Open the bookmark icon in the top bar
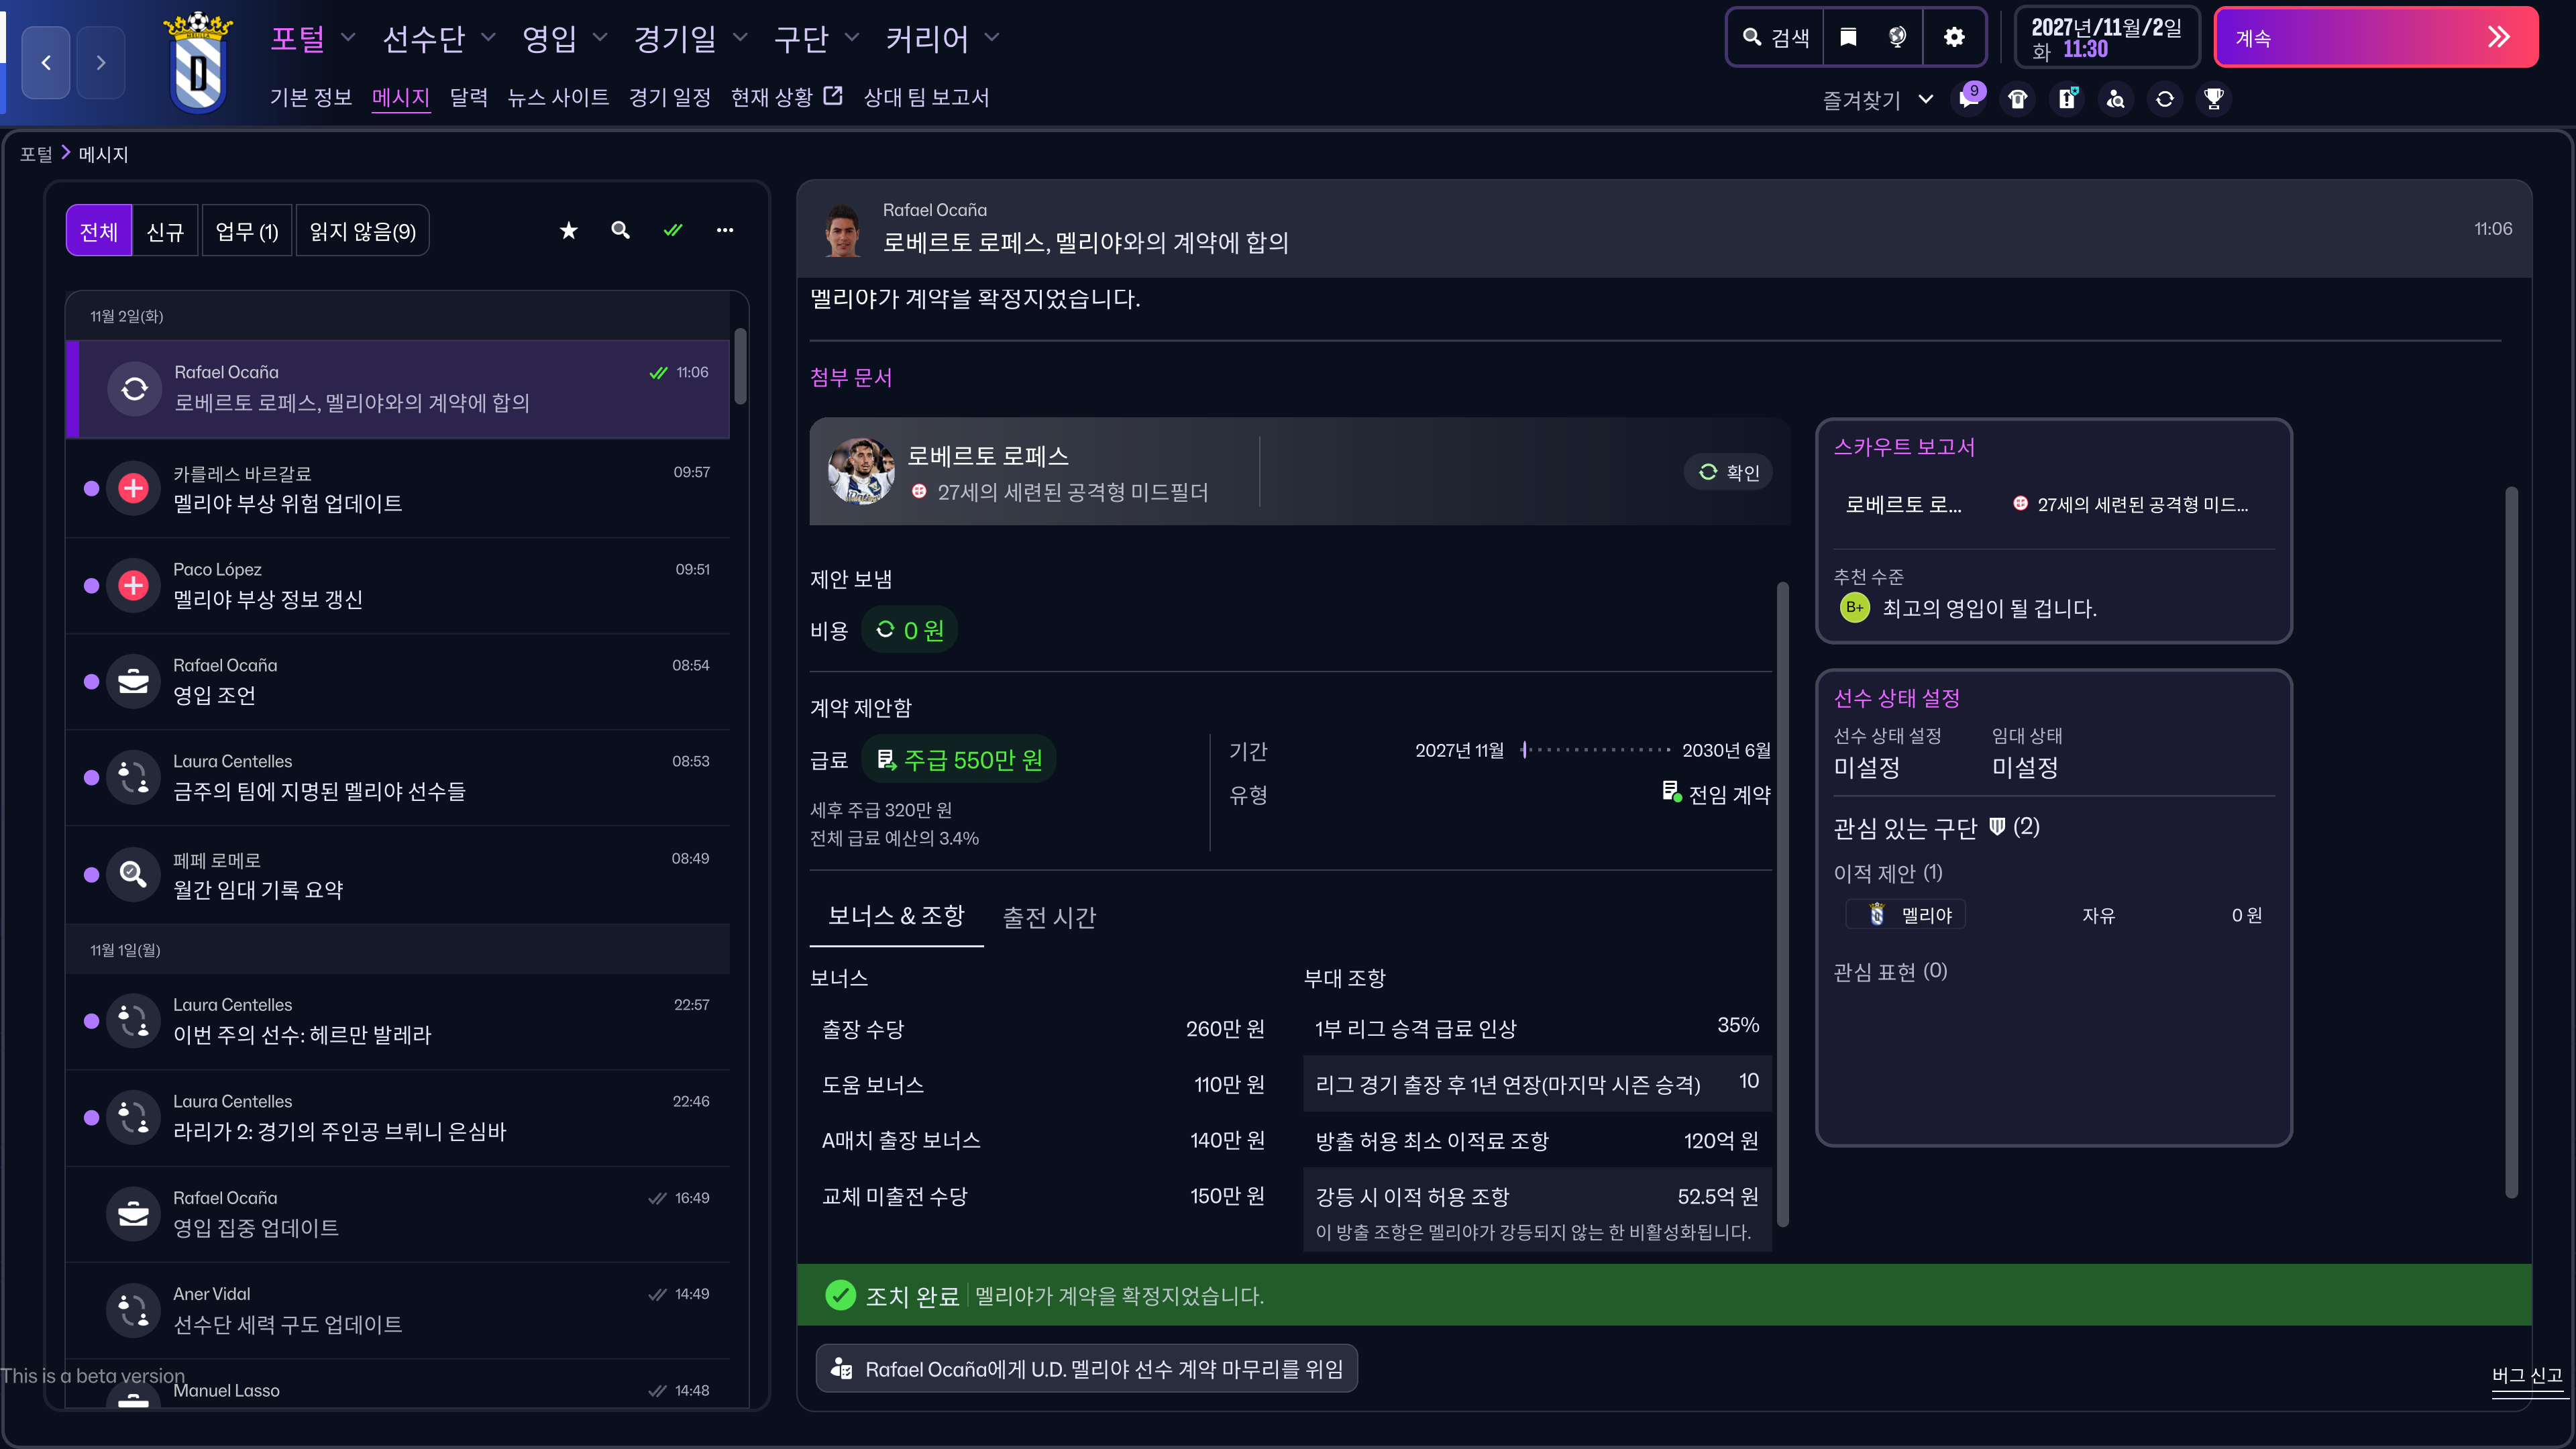Viewport: 2576px width, 1449px height. [x=1848, y=38]
